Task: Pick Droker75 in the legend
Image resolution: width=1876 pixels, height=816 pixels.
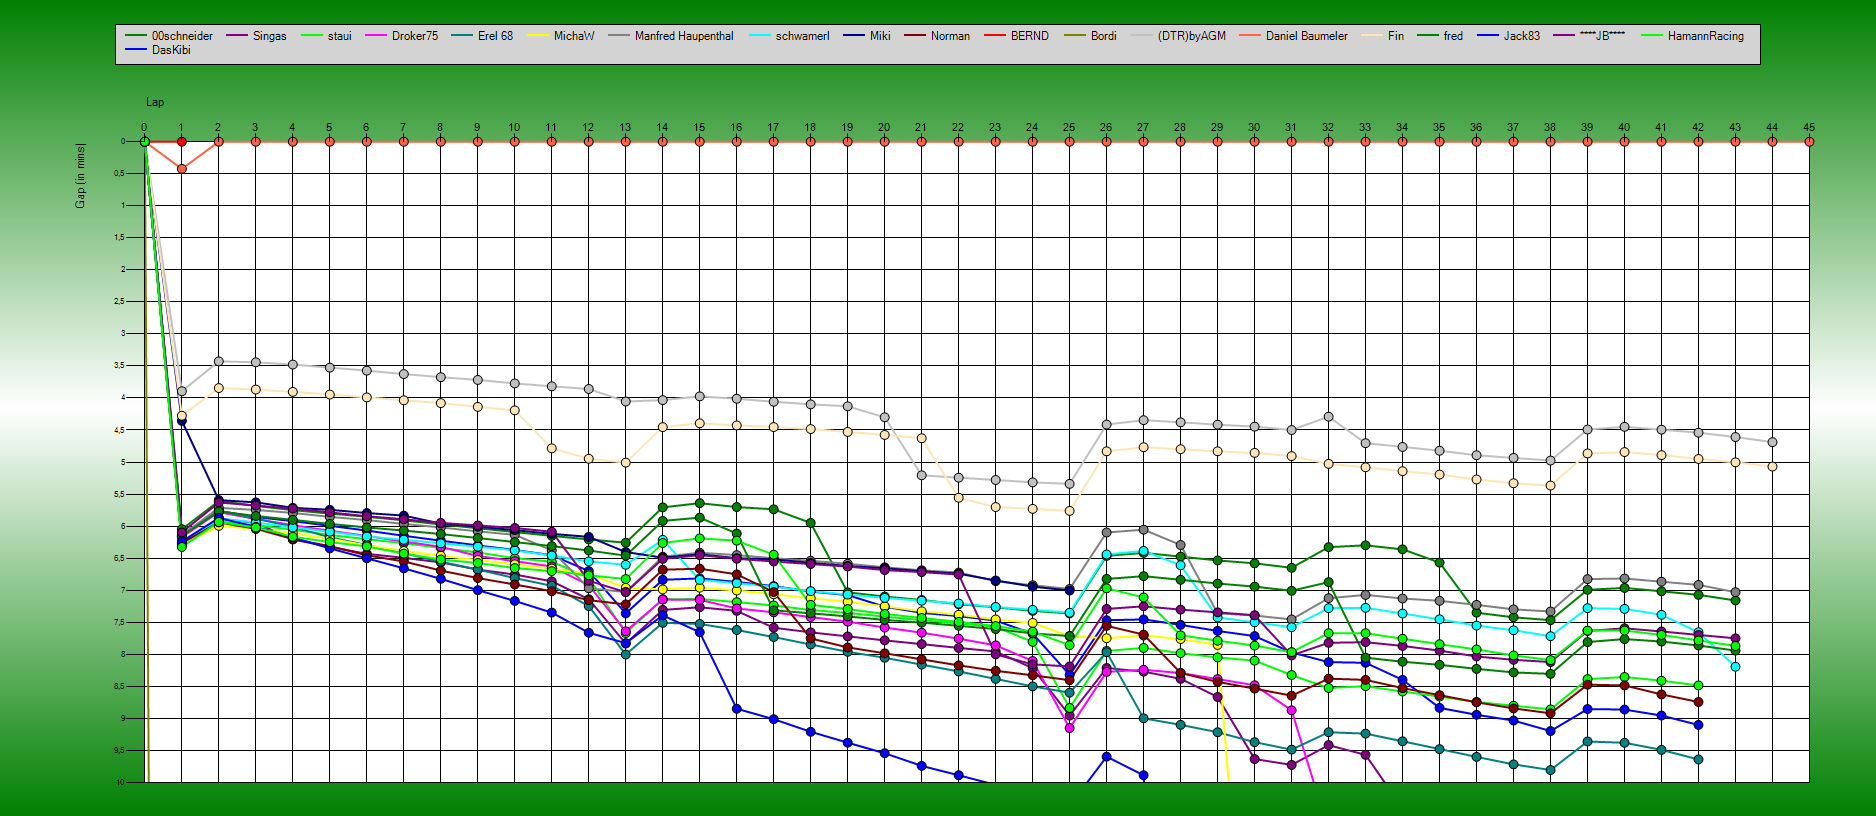Action: [x=402, y=36]
